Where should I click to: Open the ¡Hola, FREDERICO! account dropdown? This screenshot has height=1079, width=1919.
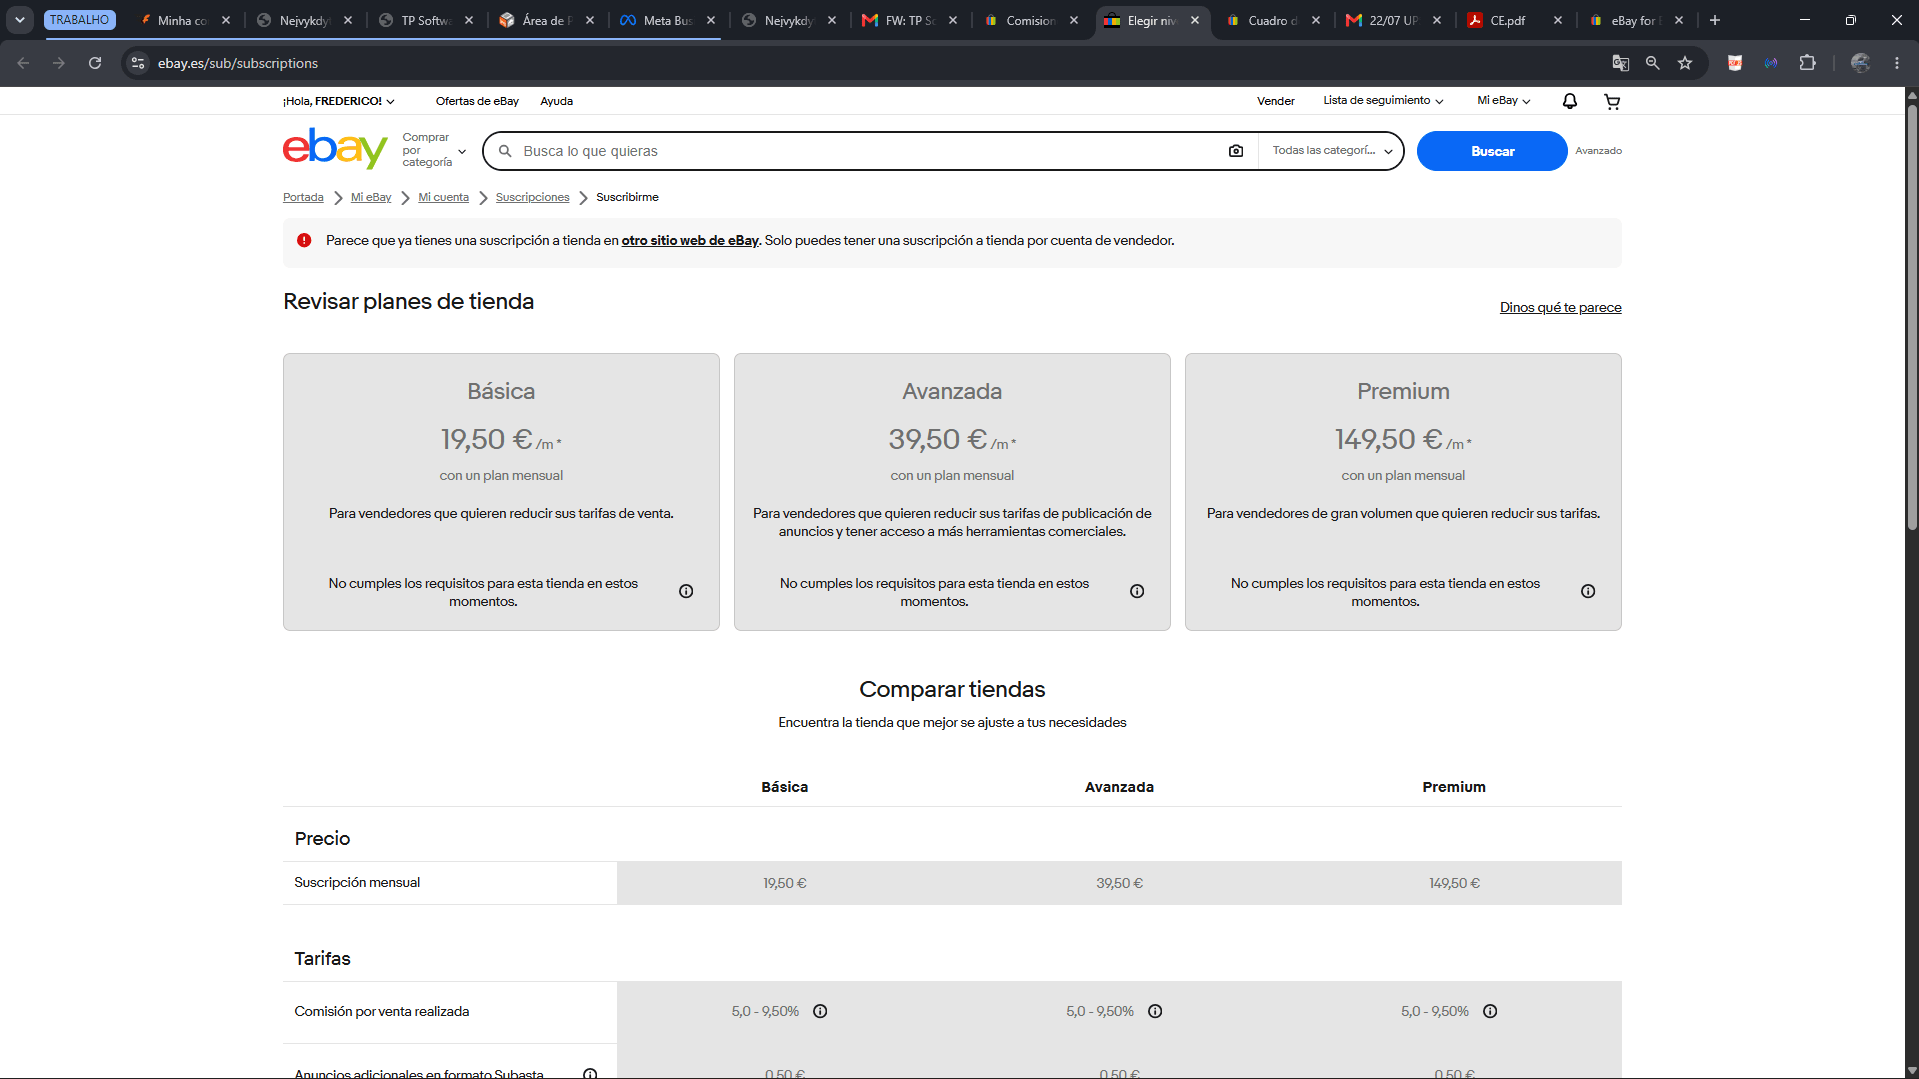coord(339,101)
